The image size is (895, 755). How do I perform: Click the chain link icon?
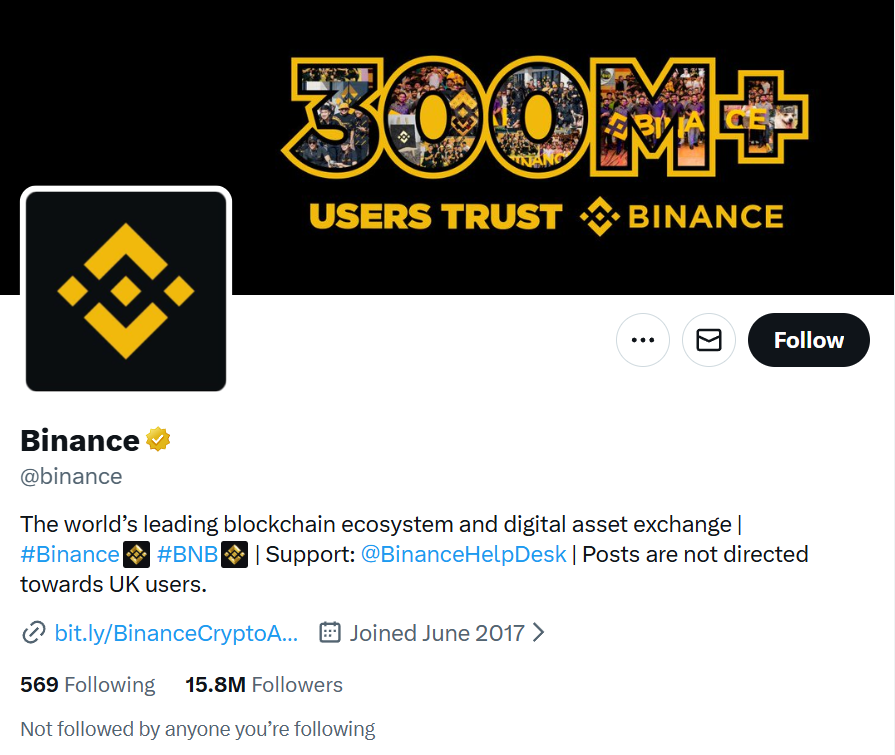tap(34, 632)
